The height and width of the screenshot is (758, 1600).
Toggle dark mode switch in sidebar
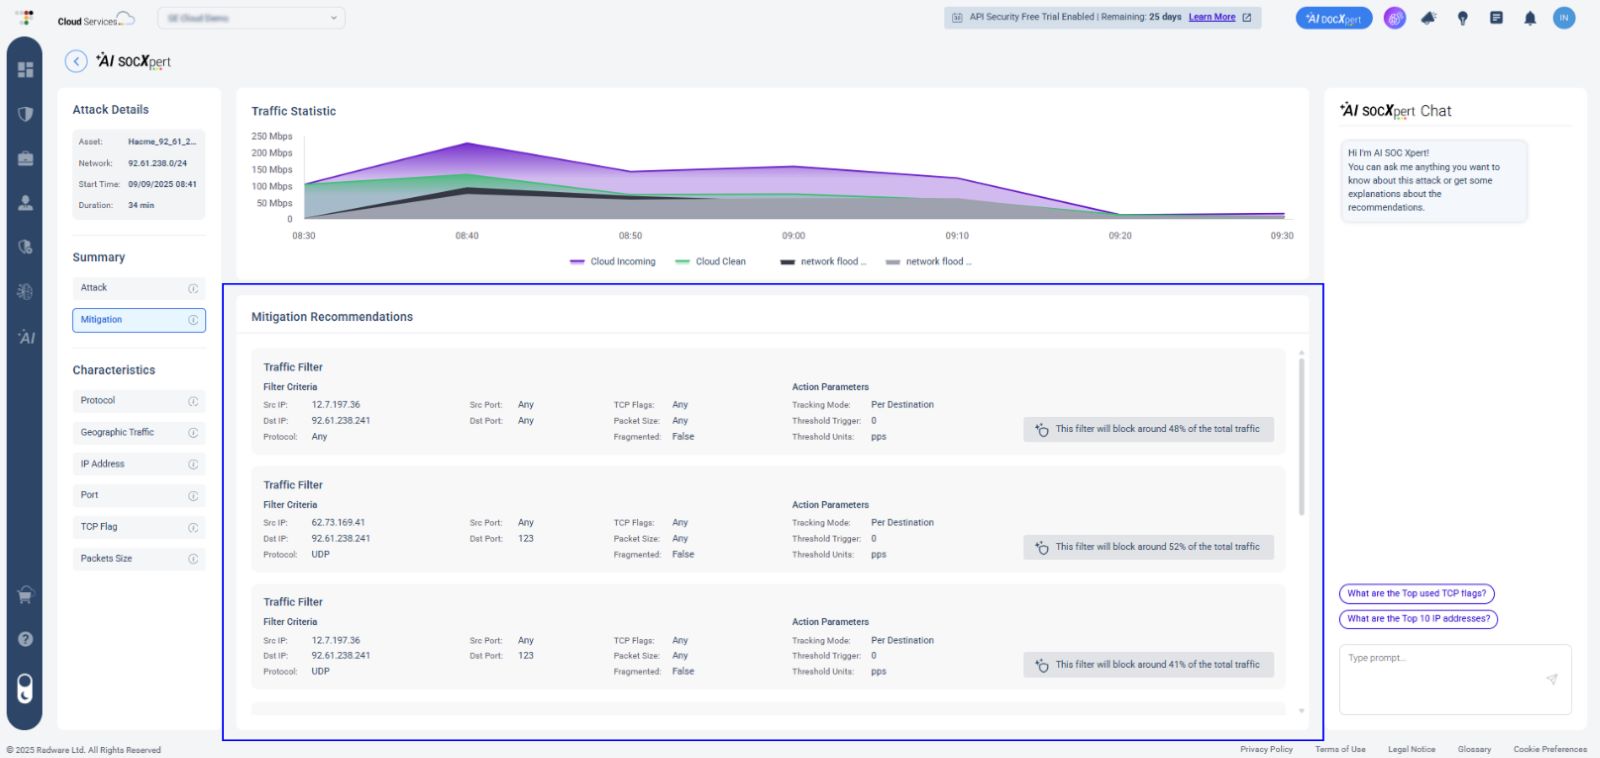(x=25, y=688)
